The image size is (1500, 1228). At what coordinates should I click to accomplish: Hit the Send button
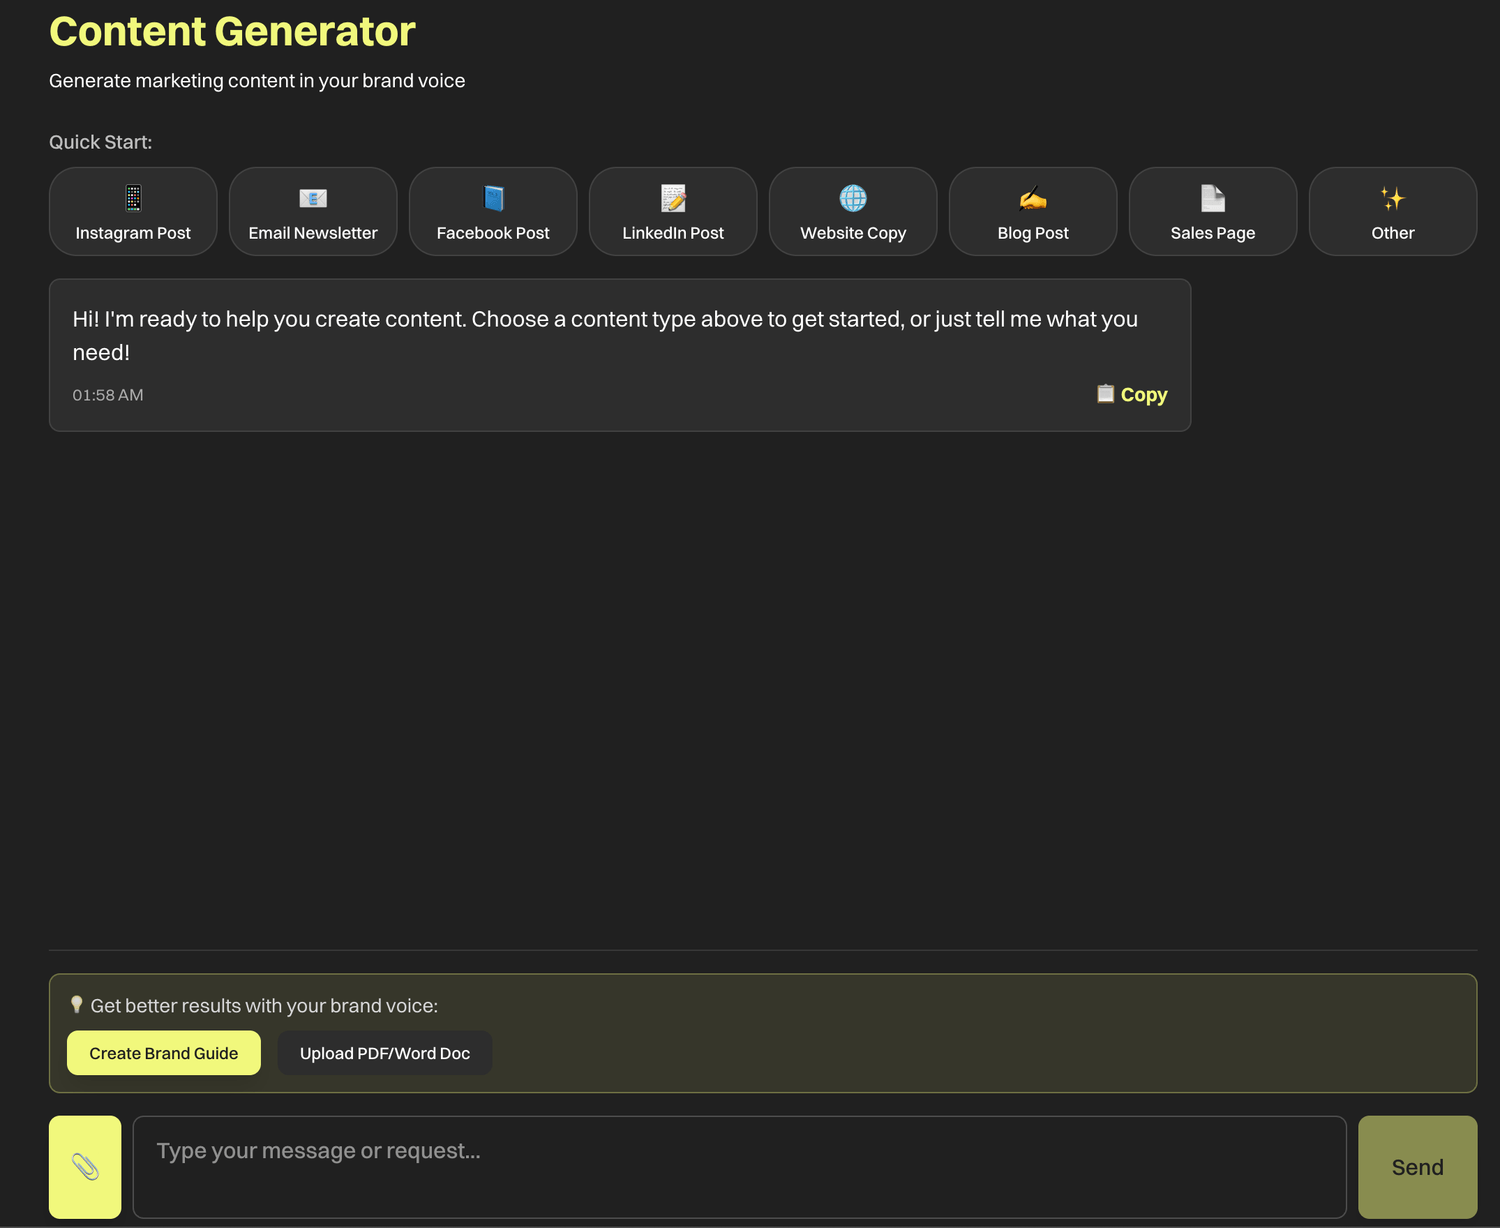coord(1417,1167)
